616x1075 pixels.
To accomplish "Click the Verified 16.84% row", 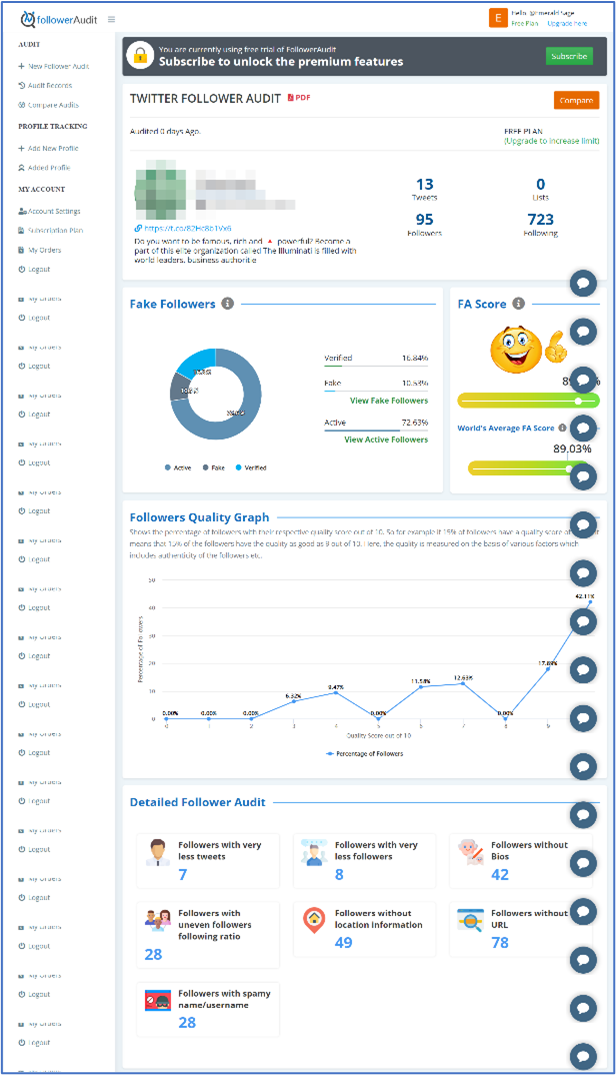I will (376, 358).
